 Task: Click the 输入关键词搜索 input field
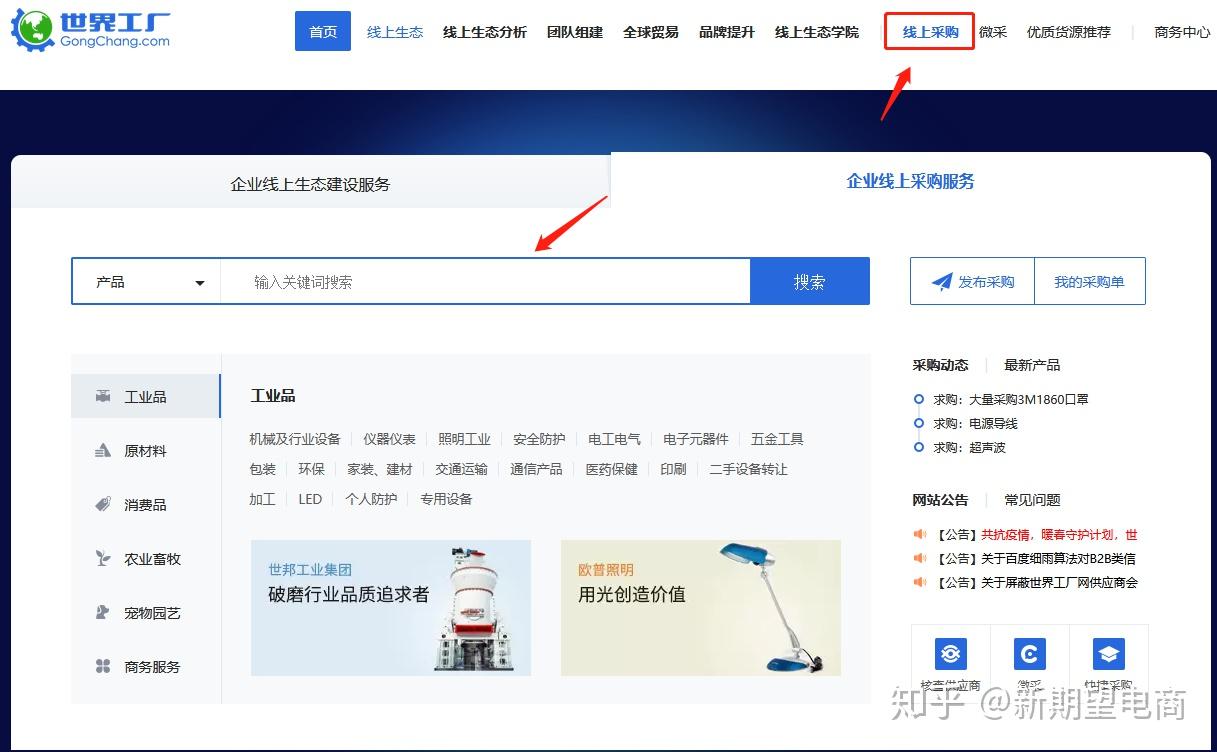485,282
